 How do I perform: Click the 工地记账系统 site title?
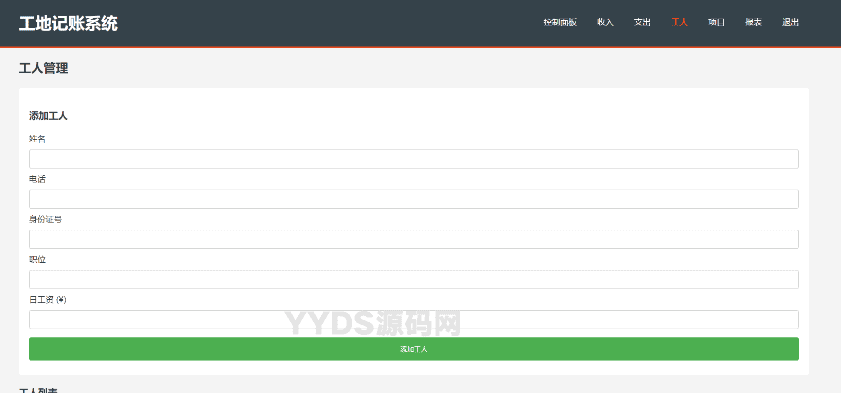coord(68,23)
